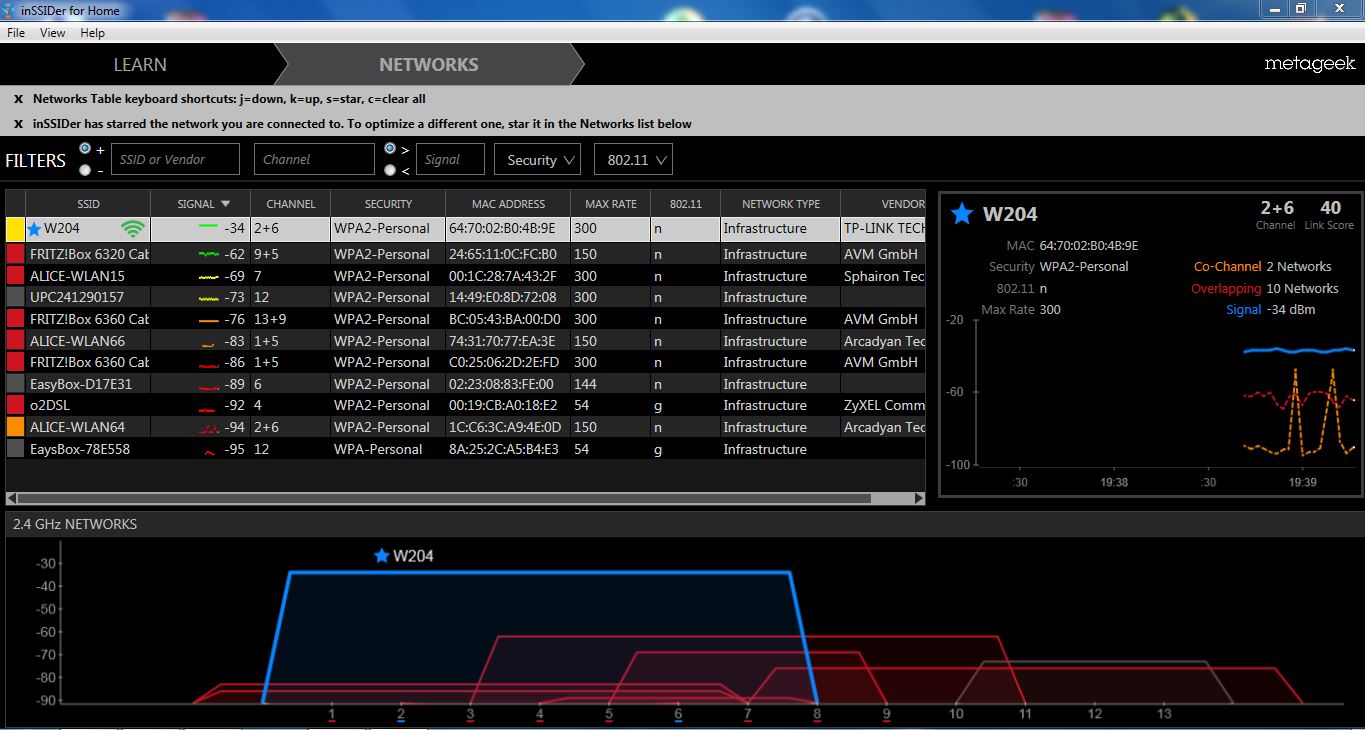
Task: Select the EaysBox-78E558 network row
Action: 466,449
